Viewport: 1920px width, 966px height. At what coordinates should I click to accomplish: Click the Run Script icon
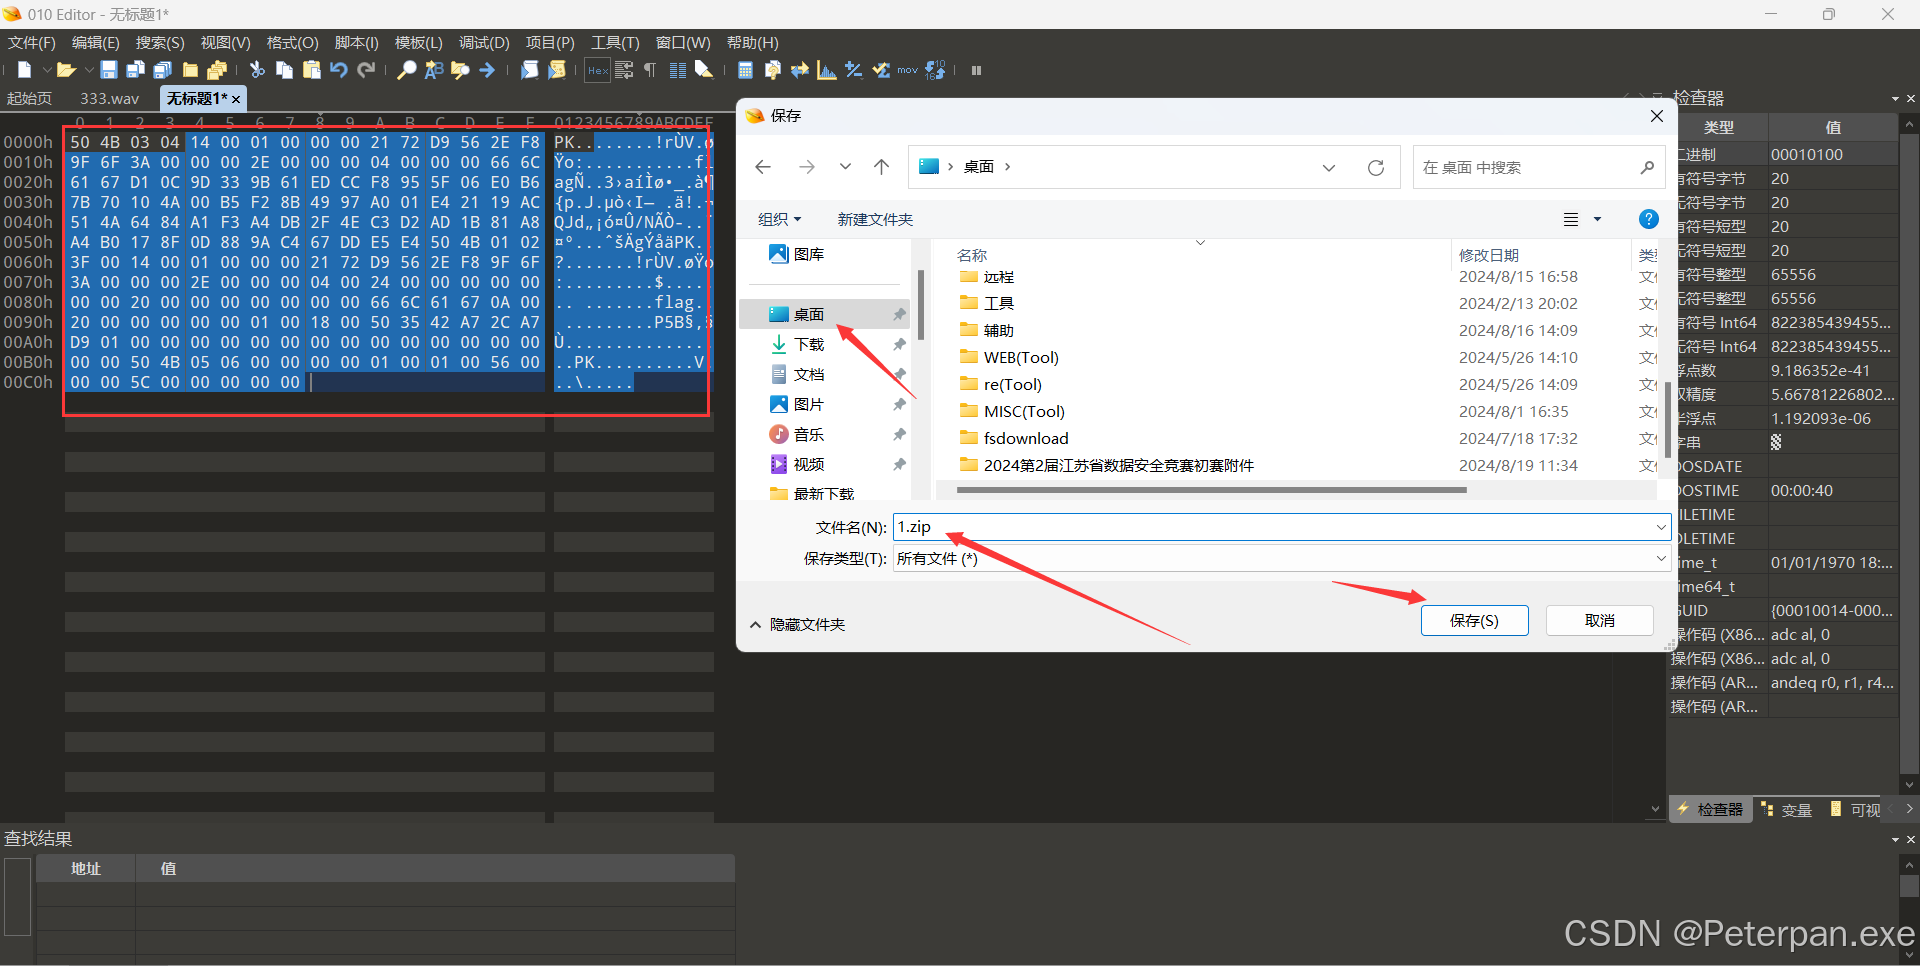coord(529,70)
